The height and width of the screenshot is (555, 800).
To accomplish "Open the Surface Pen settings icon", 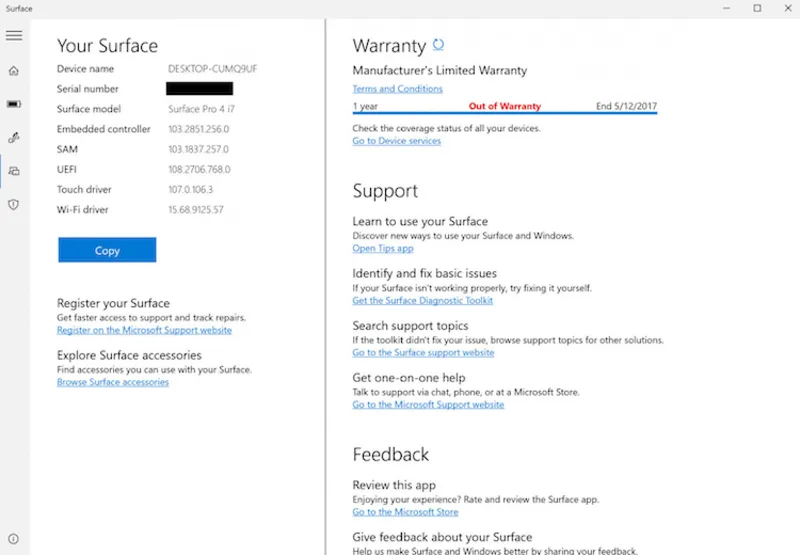I will coord(14,137).
